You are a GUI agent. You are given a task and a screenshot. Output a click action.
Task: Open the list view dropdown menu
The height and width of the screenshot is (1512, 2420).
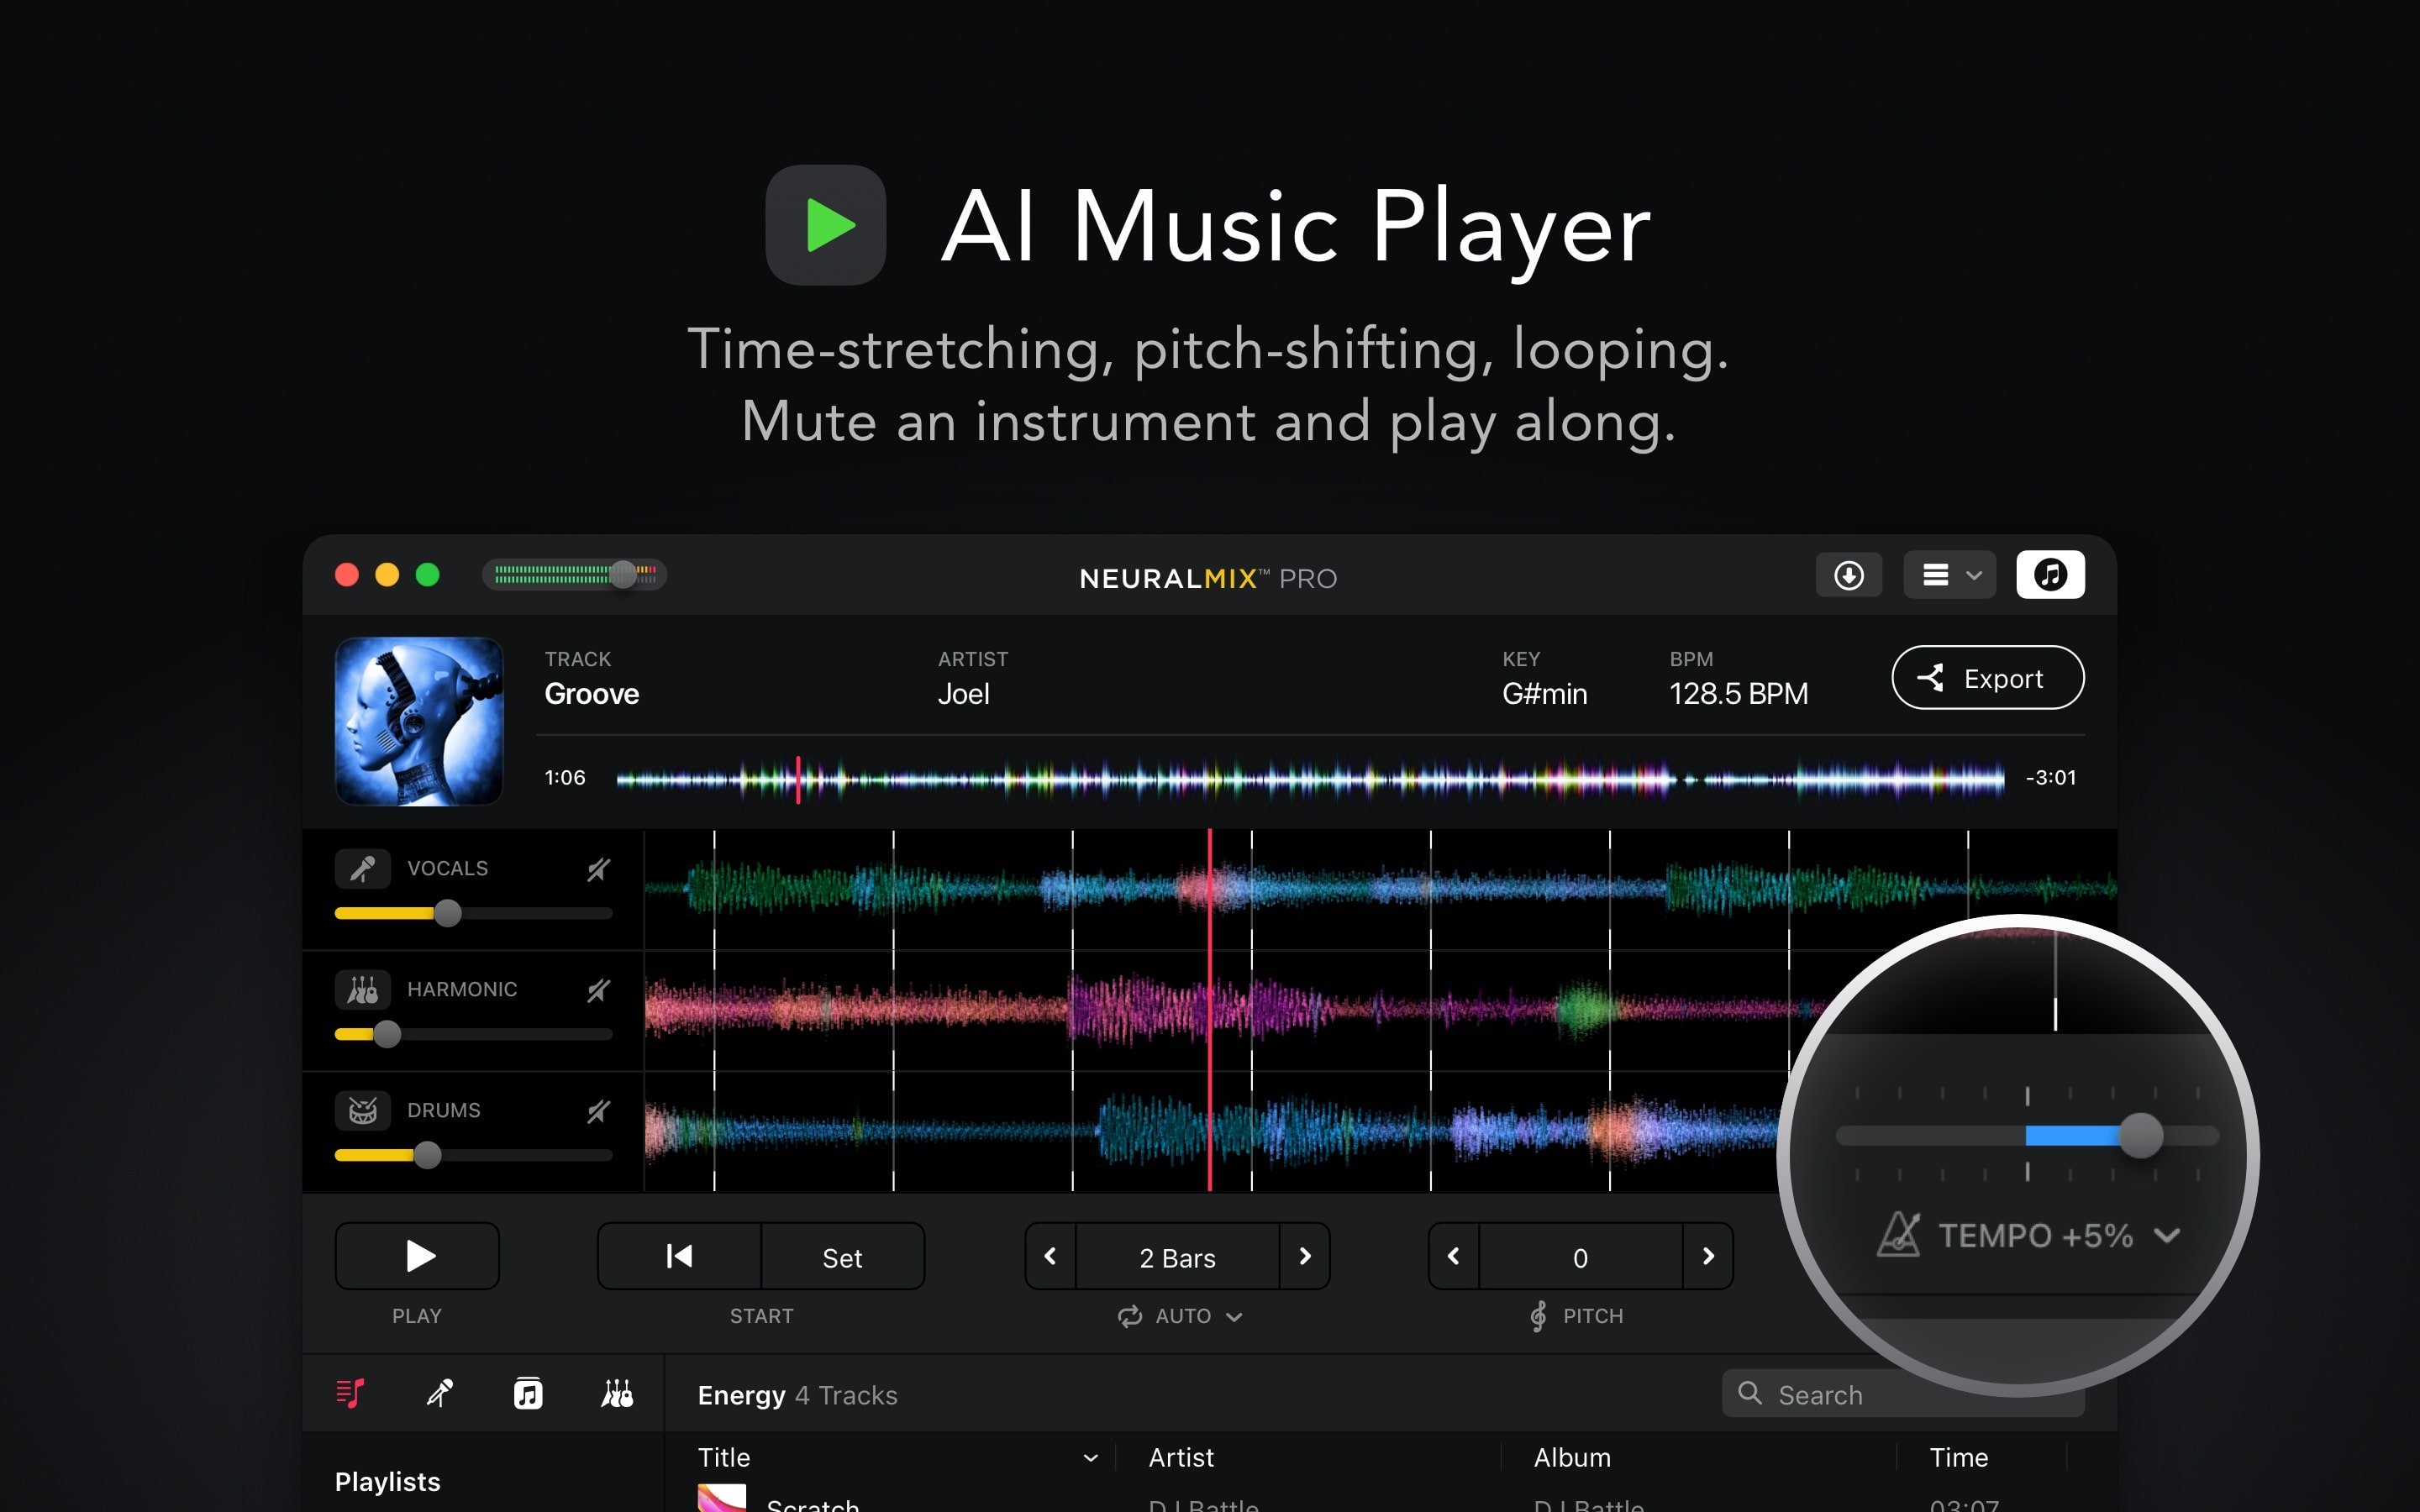click(1949, 575)
